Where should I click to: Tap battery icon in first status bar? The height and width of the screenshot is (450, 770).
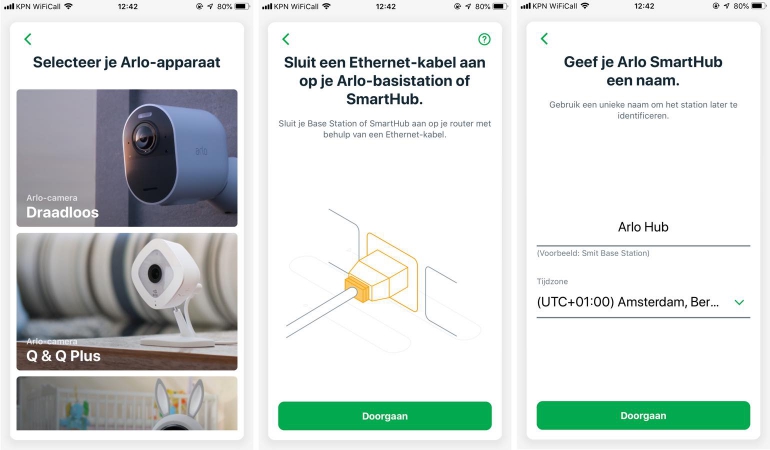click(x=242, y=6)
